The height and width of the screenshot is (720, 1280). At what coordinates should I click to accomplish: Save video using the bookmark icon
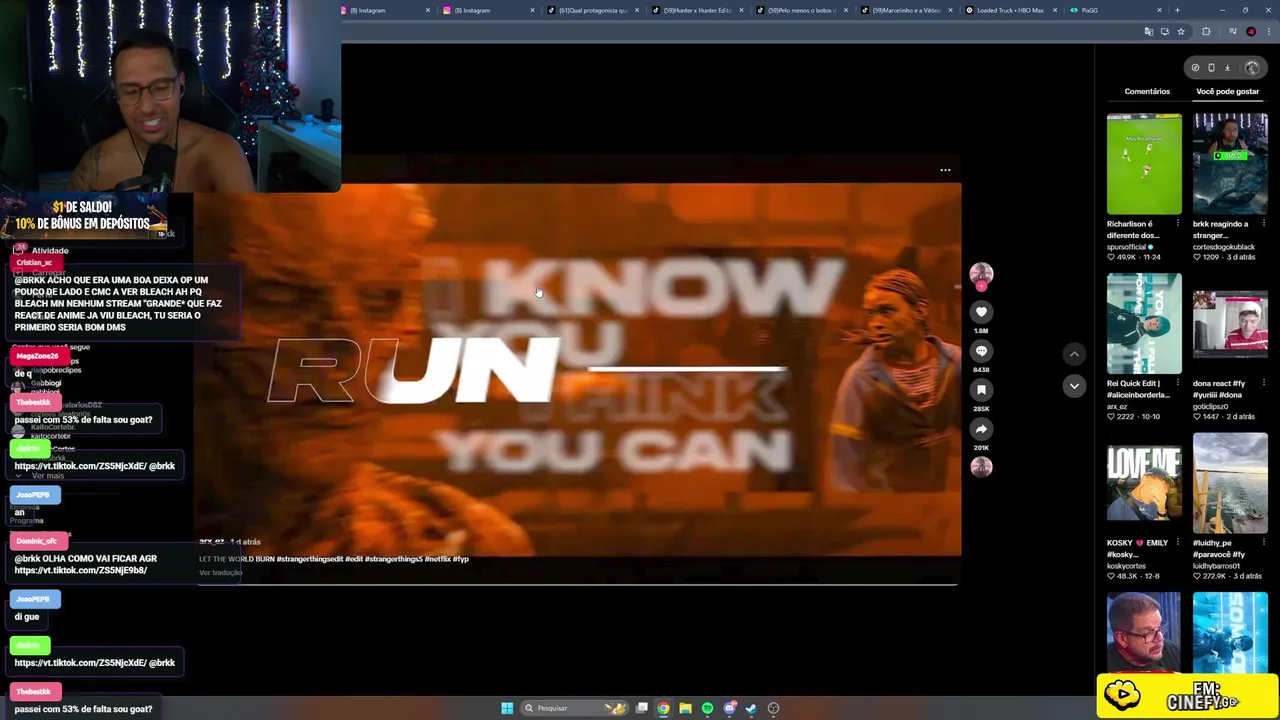[x=981, y=390]
